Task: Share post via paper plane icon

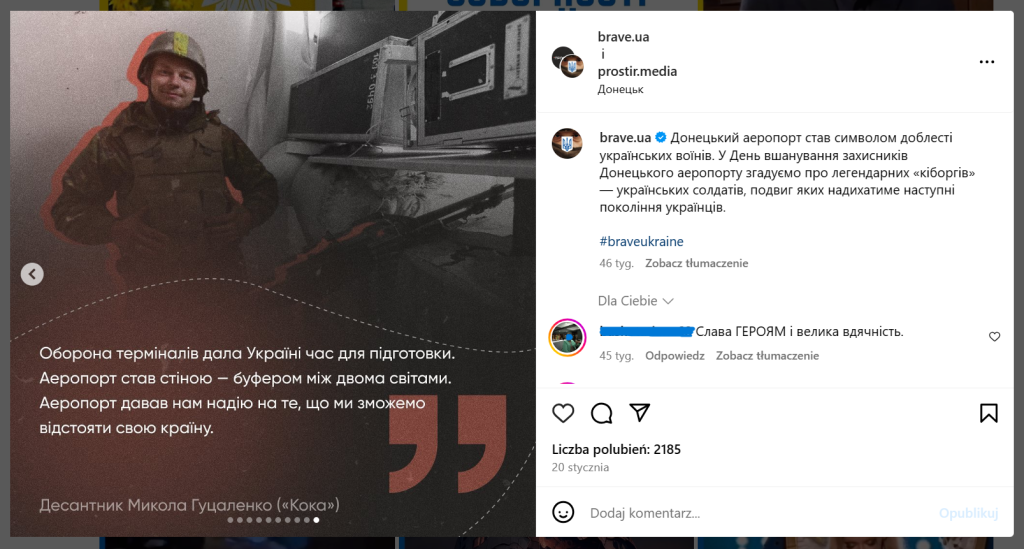Action: pos(639,413)
